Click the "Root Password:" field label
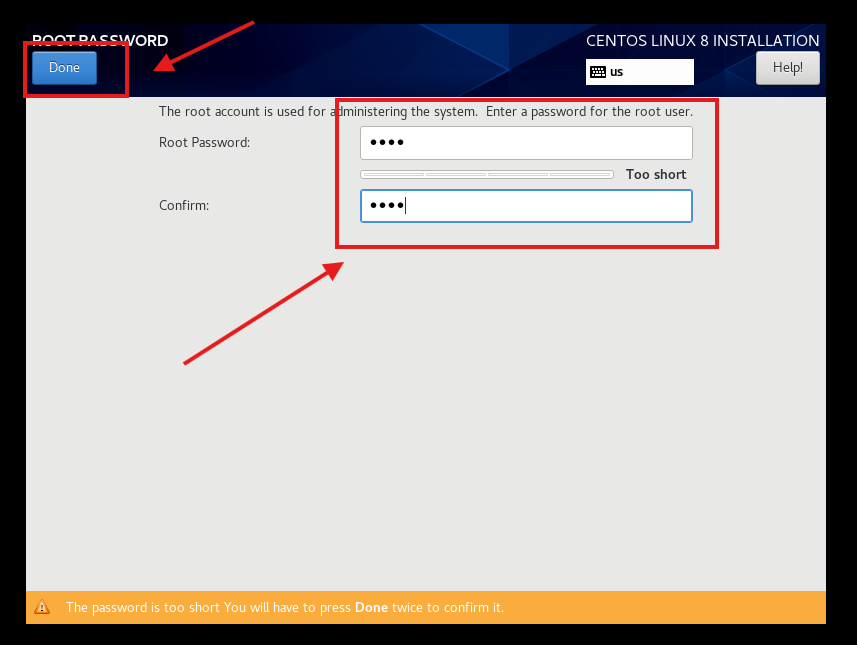The height and width of the screenshot is (645, 857). [204, 143]
